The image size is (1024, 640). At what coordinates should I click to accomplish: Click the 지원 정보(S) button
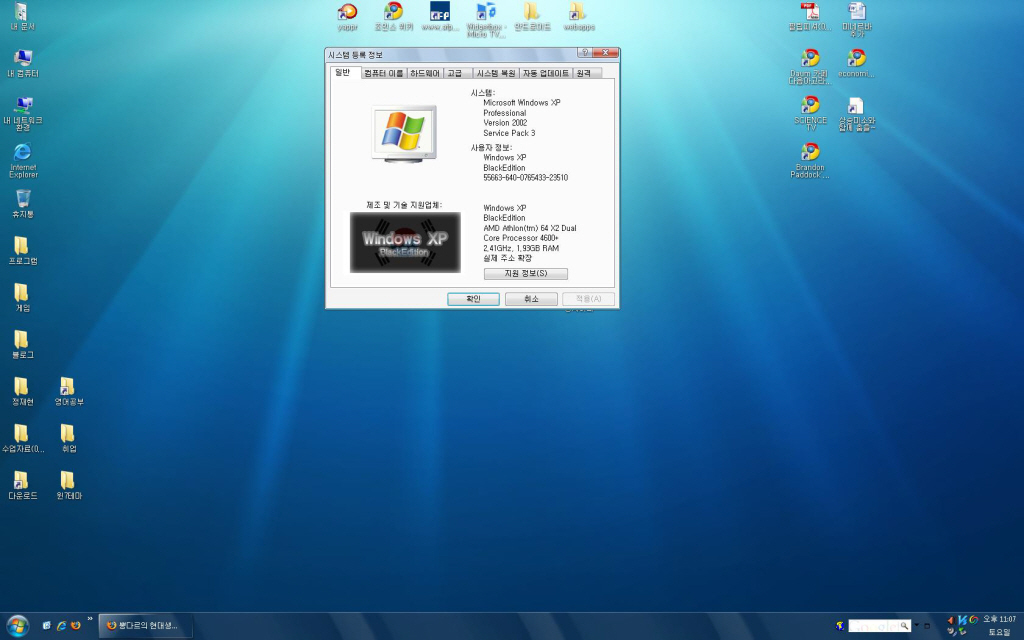tap(526, 274)
